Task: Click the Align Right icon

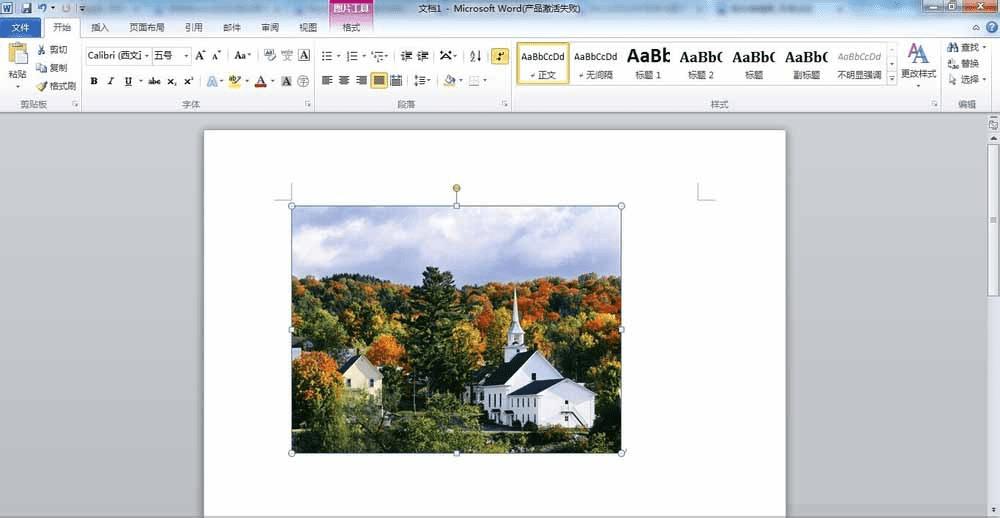Action: click(x=361, y=80)
